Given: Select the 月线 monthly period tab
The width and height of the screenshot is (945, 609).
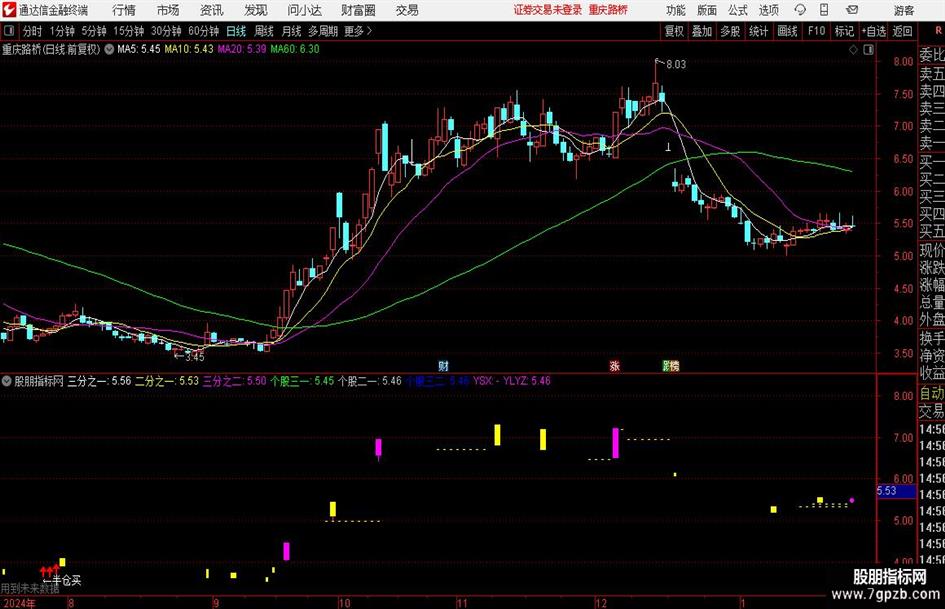Looking at the screenshot, I should [x=292, y=31].
